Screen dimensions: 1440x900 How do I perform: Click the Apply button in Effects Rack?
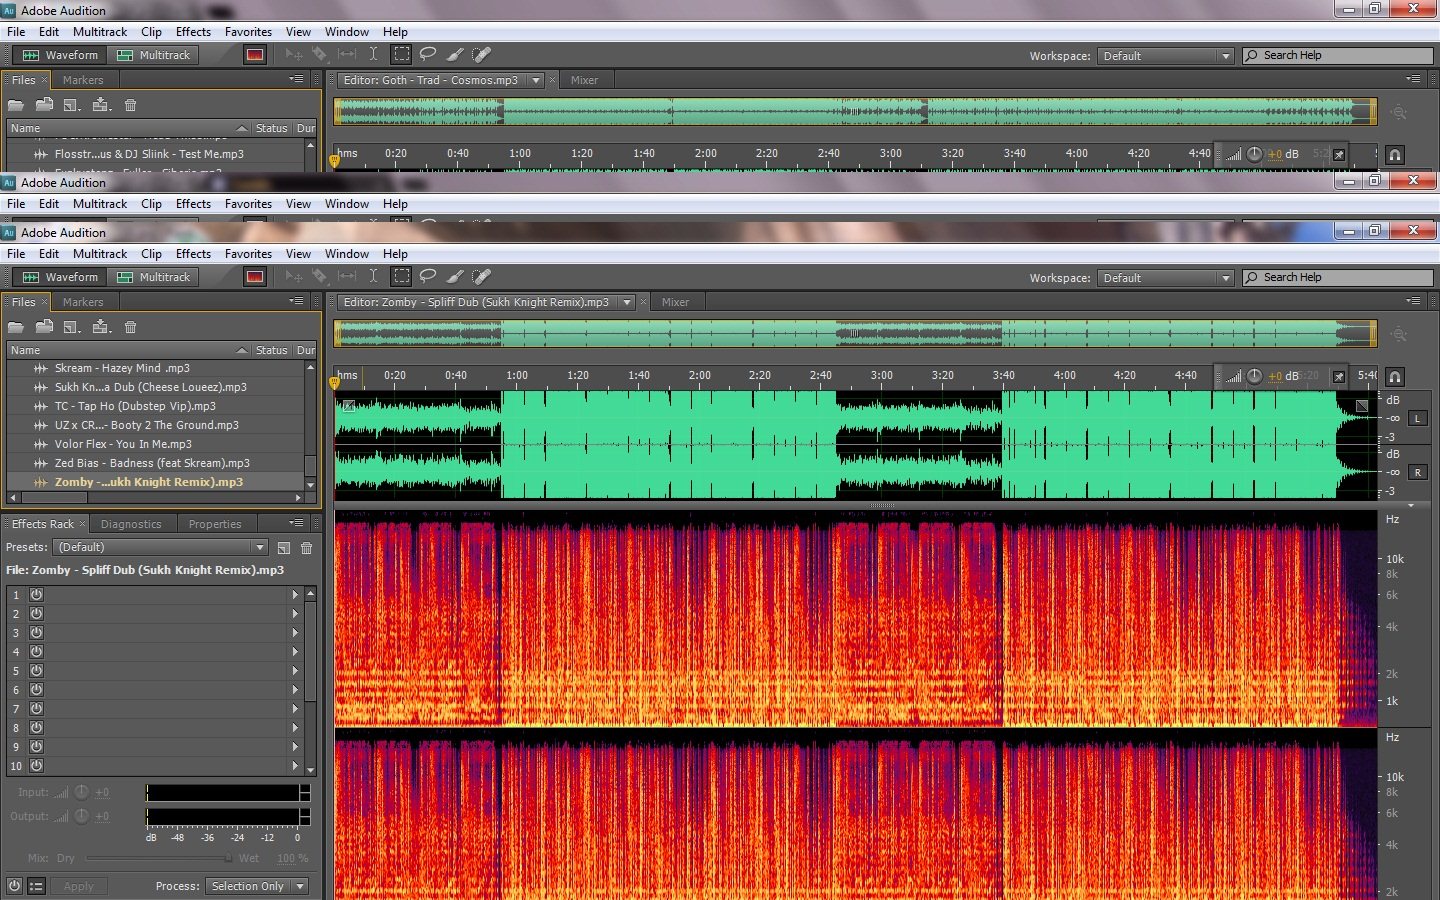pyautogui.click(x=78, y=886)
